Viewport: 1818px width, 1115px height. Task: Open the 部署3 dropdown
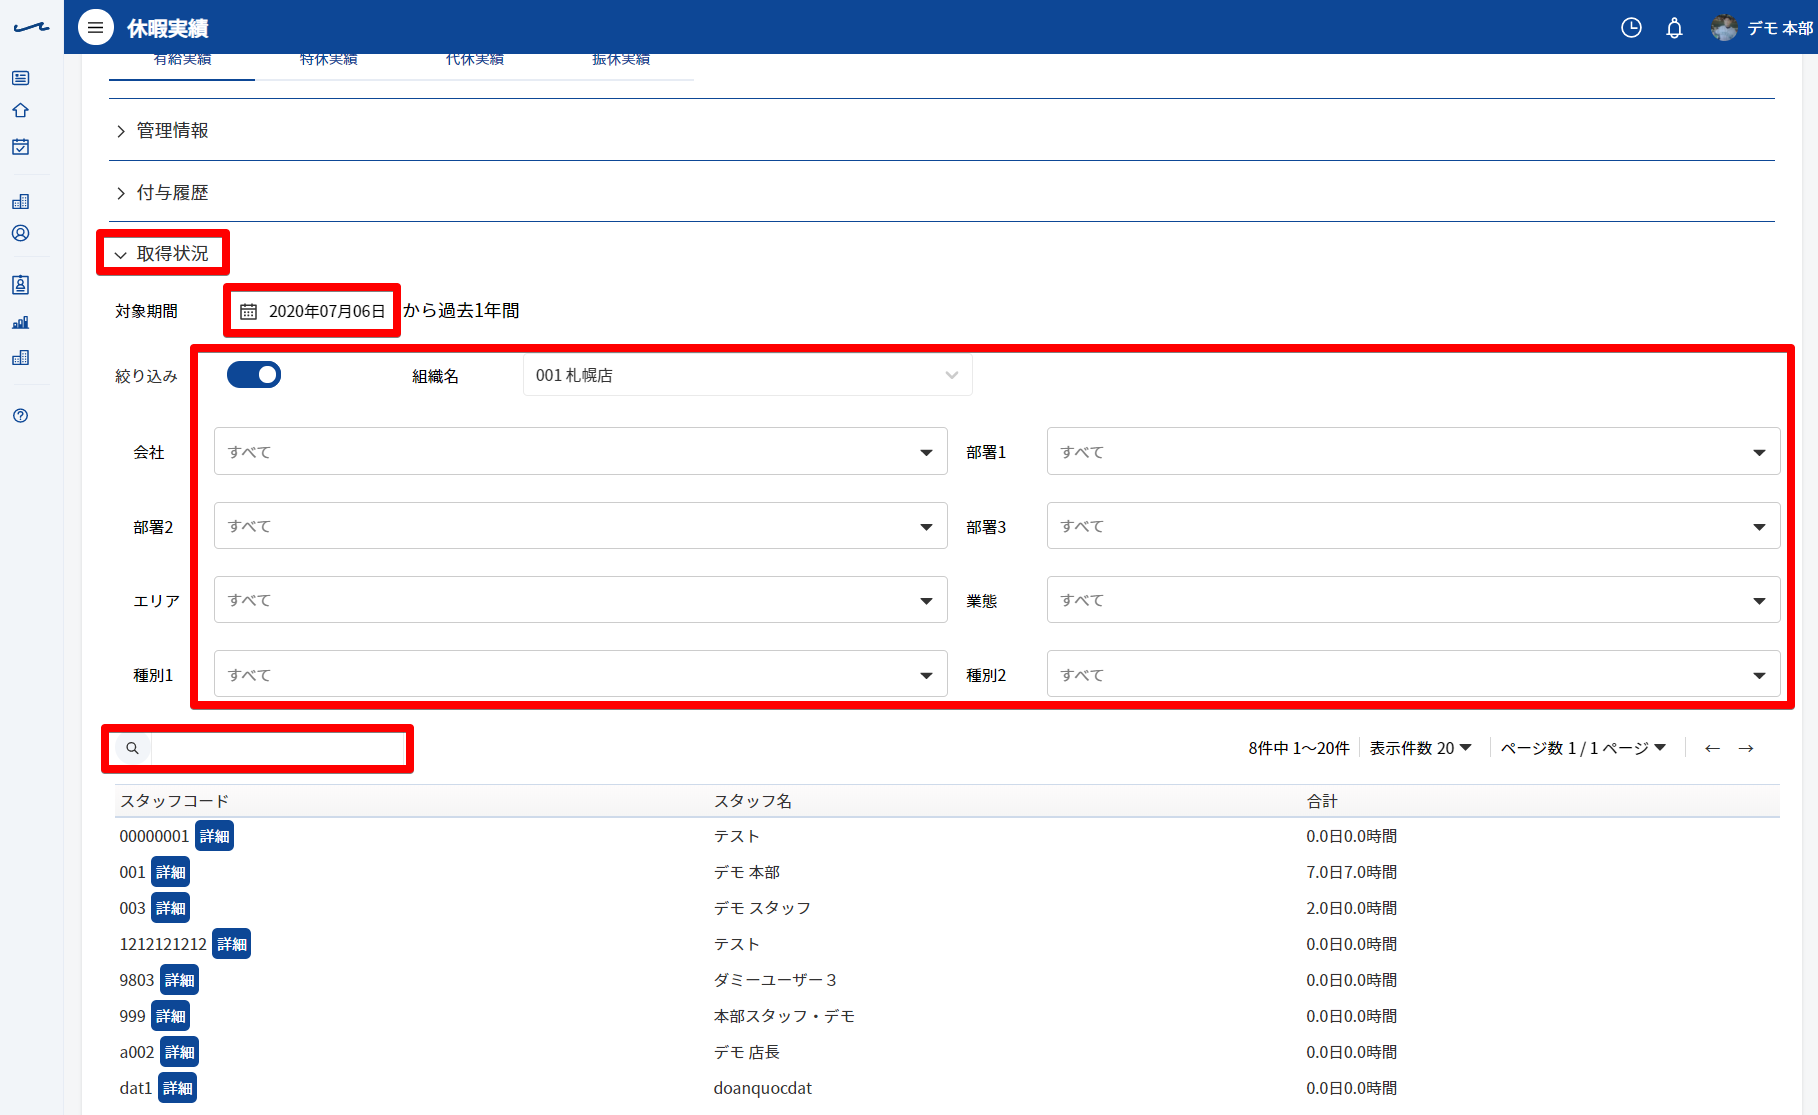point(1413,526)
